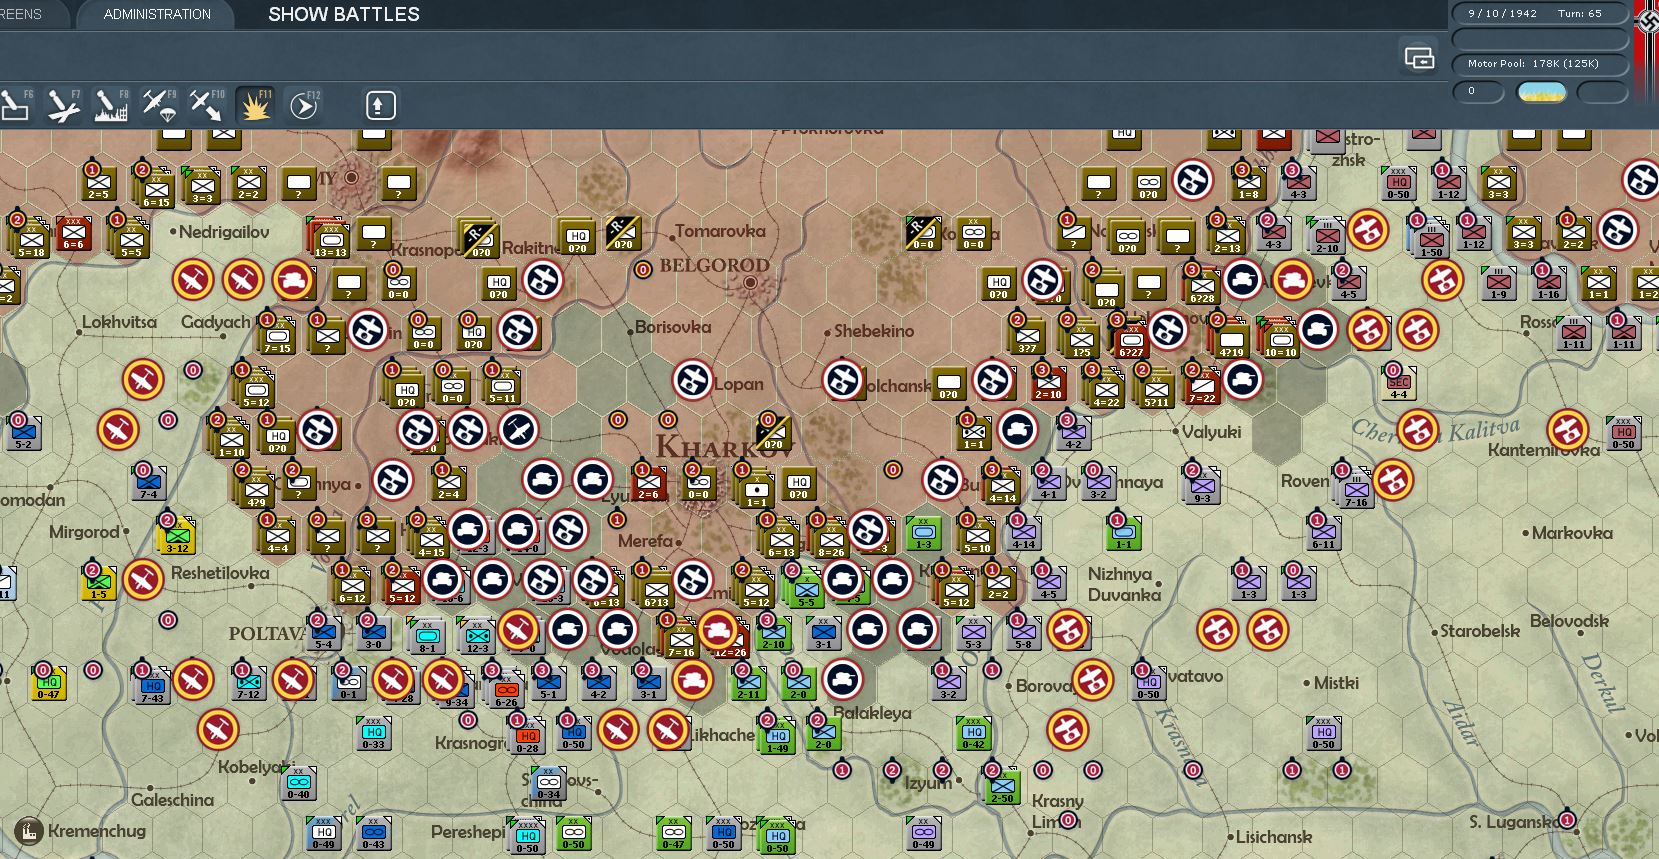Select the F7 bomb airfield mode icon
Screen dimensions: 1659x859
point(64,105)
